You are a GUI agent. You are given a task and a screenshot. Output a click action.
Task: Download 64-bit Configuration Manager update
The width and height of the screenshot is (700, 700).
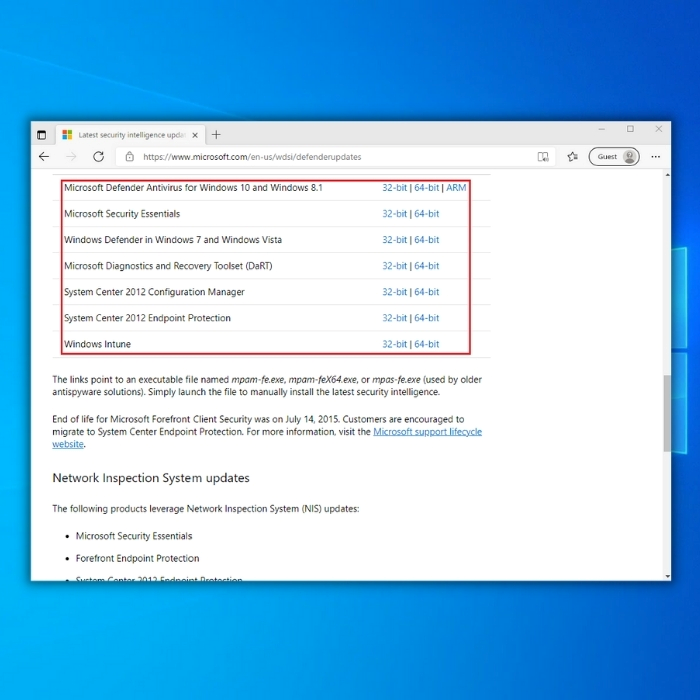pos(426,292)
